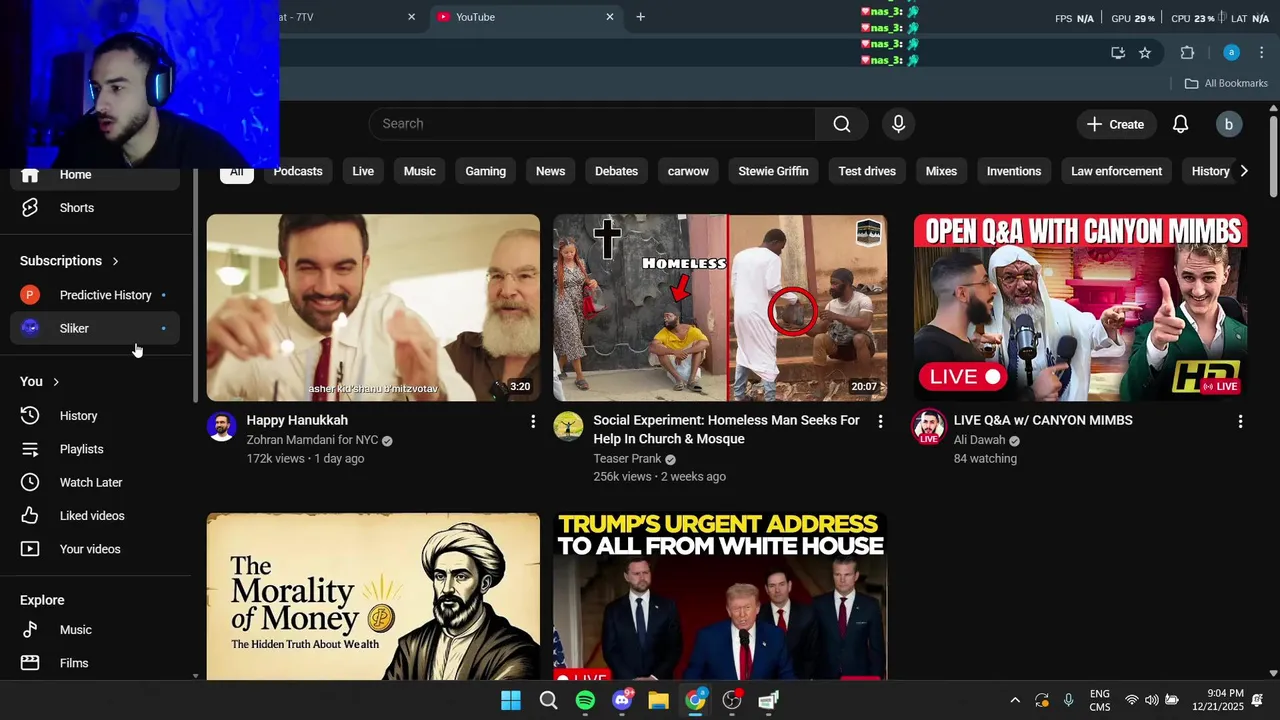Open more options for Happy Hanukkah video
The image size is (1280, 720).
pos(533,422)
